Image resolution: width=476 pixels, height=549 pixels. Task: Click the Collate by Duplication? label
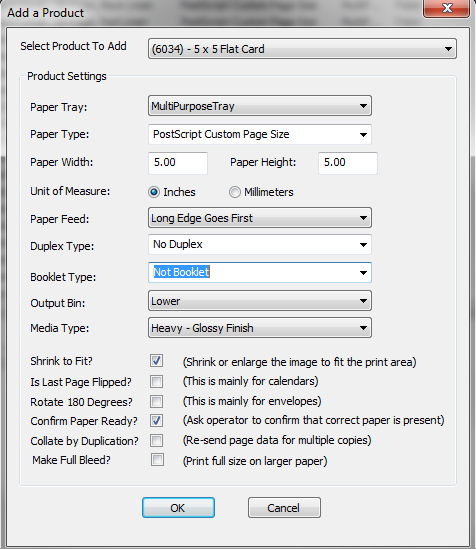[84, 441]
